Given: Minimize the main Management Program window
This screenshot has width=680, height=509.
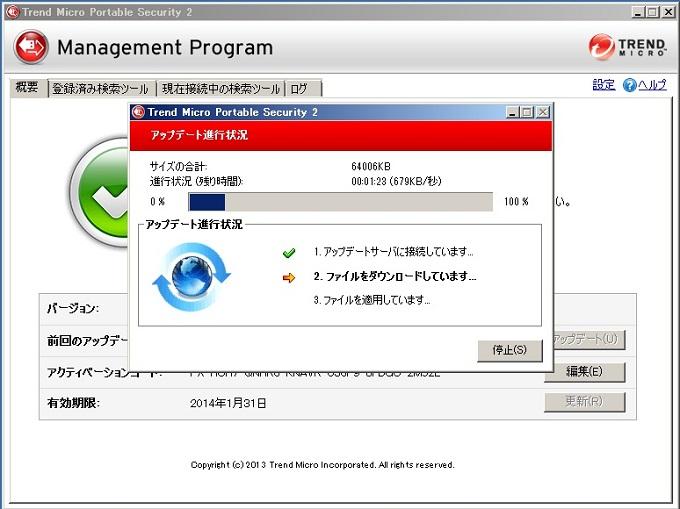Looking at the screenshot, I should pos(638,12).
